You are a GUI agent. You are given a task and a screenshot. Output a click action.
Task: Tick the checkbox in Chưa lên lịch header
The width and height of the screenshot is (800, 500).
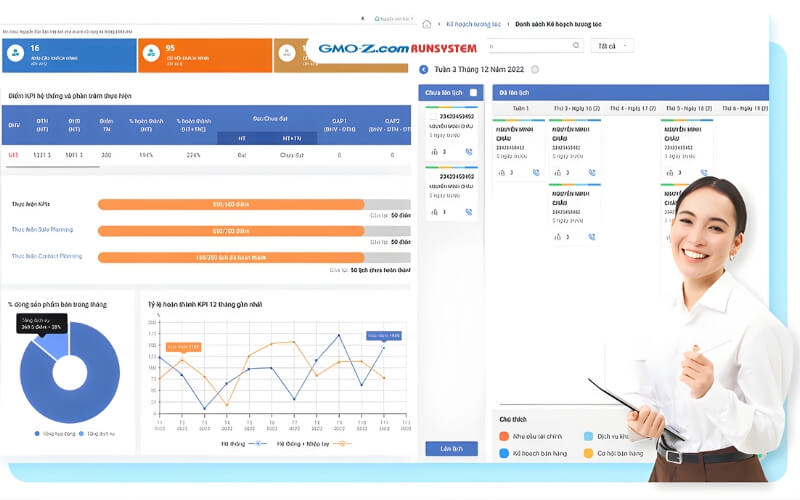473,92
